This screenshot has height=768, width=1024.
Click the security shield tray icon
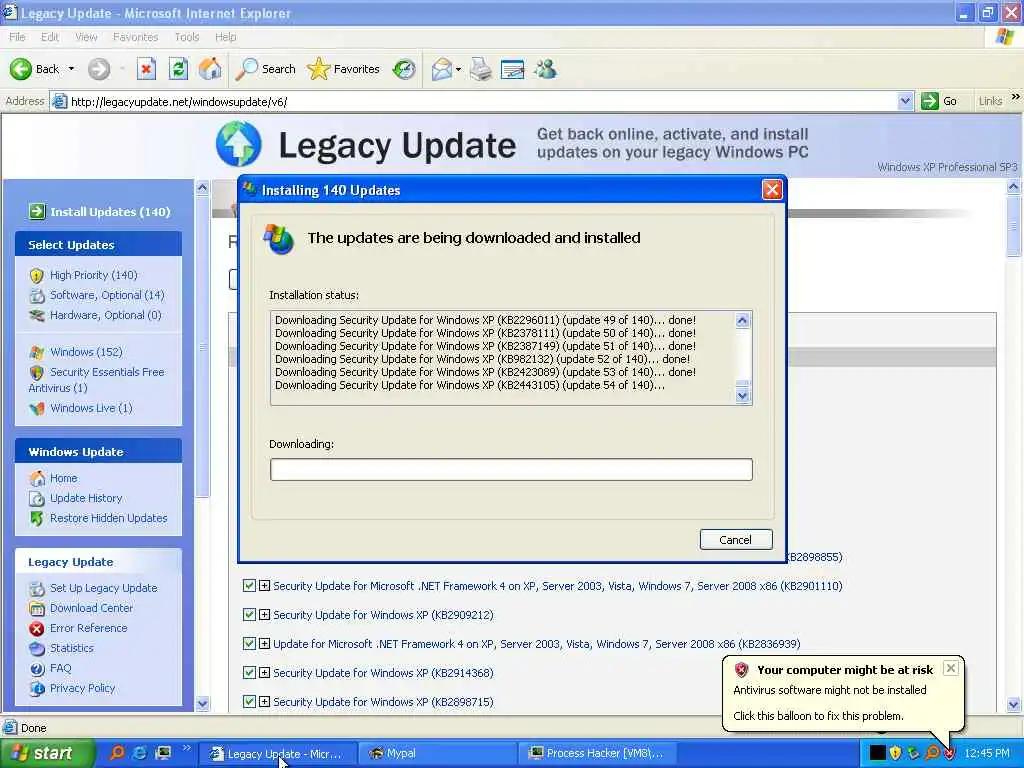895,753
